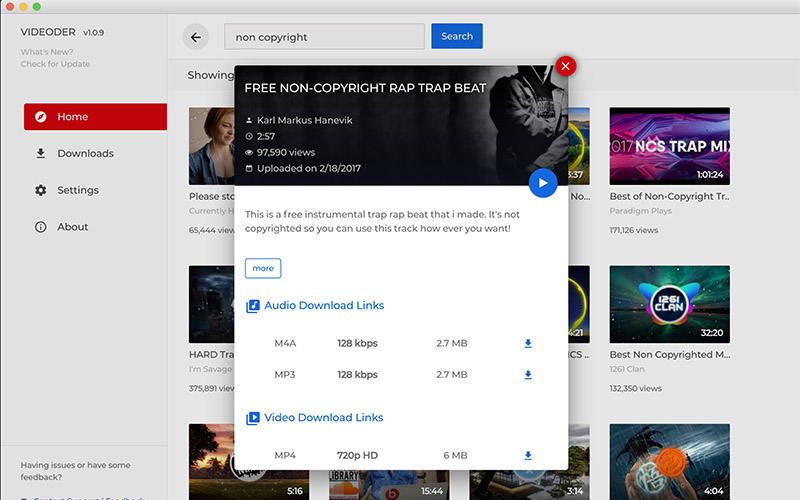This screenshot has height=500, width=800.
Task: Click the Search button
Action: click(457, 36)
